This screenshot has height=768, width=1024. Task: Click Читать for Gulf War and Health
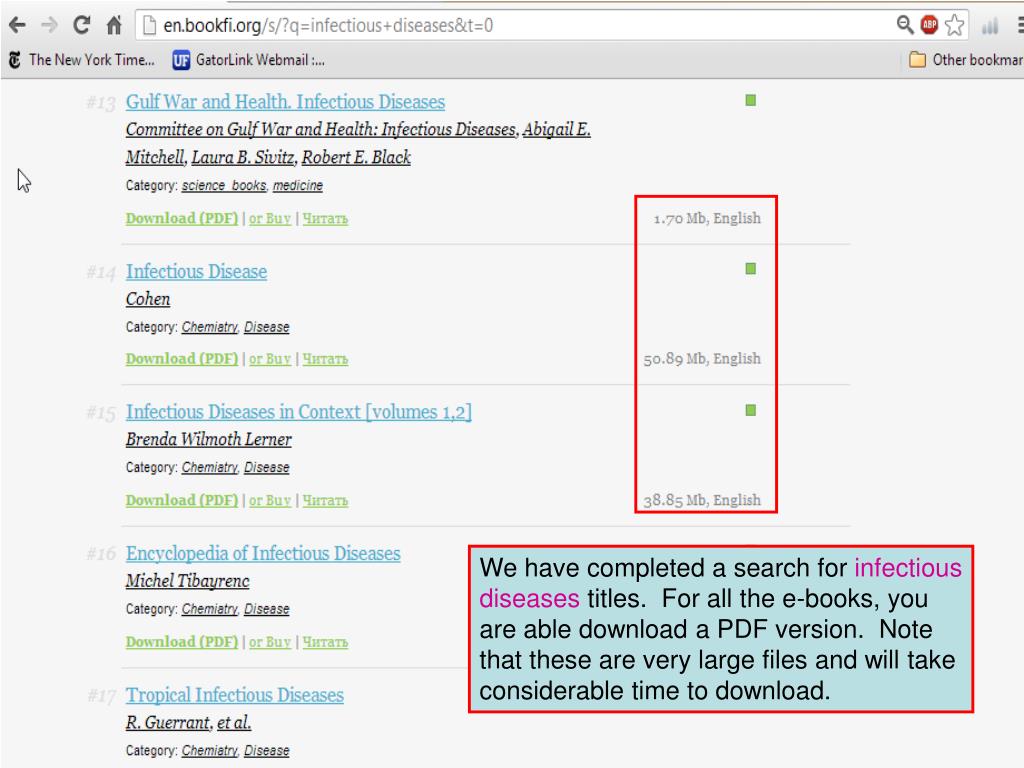325,219
